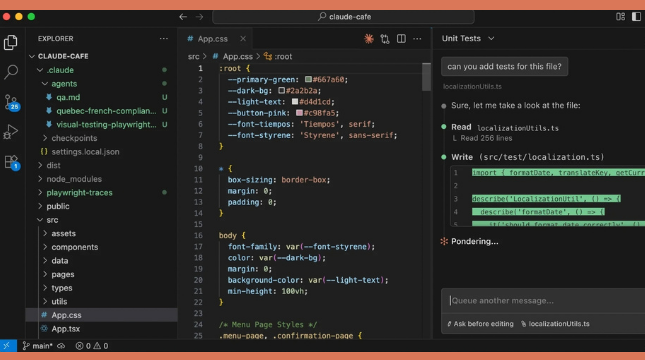
Task: Click the Read localizationUtils.ts step
Action: (x=505, y=128)
